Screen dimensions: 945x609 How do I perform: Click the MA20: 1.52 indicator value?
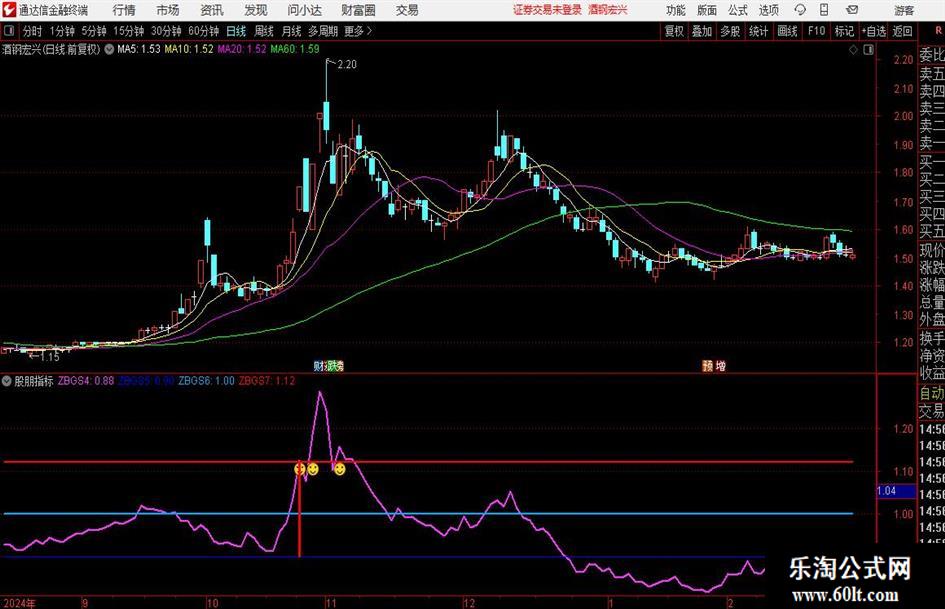[x=242, y=49]
